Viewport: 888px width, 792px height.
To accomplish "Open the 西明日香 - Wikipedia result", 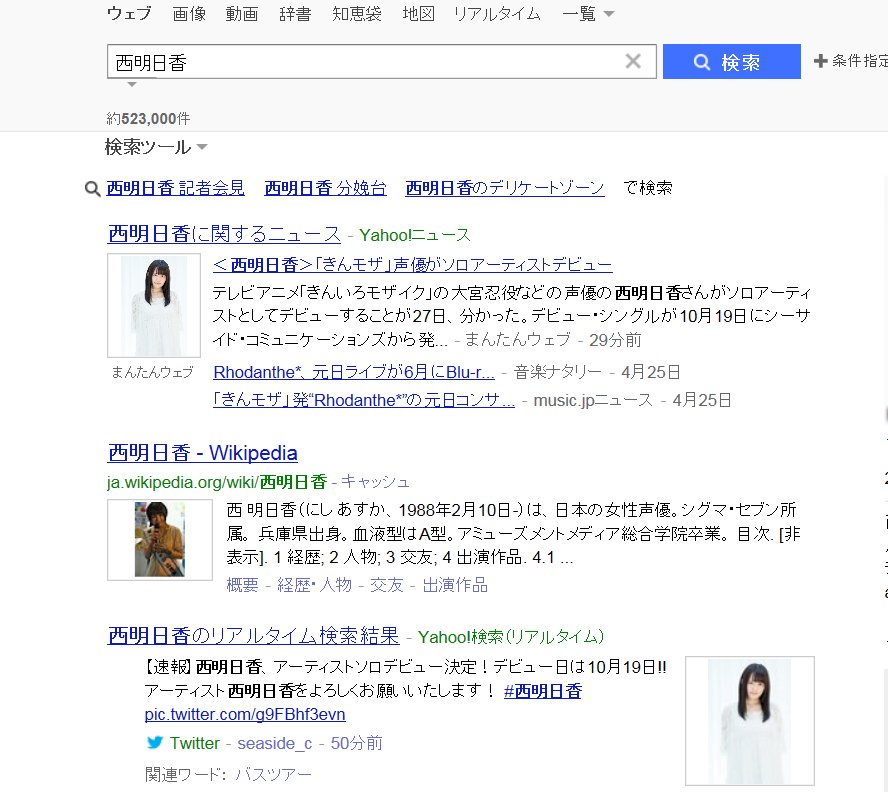I will coord(202,453).
